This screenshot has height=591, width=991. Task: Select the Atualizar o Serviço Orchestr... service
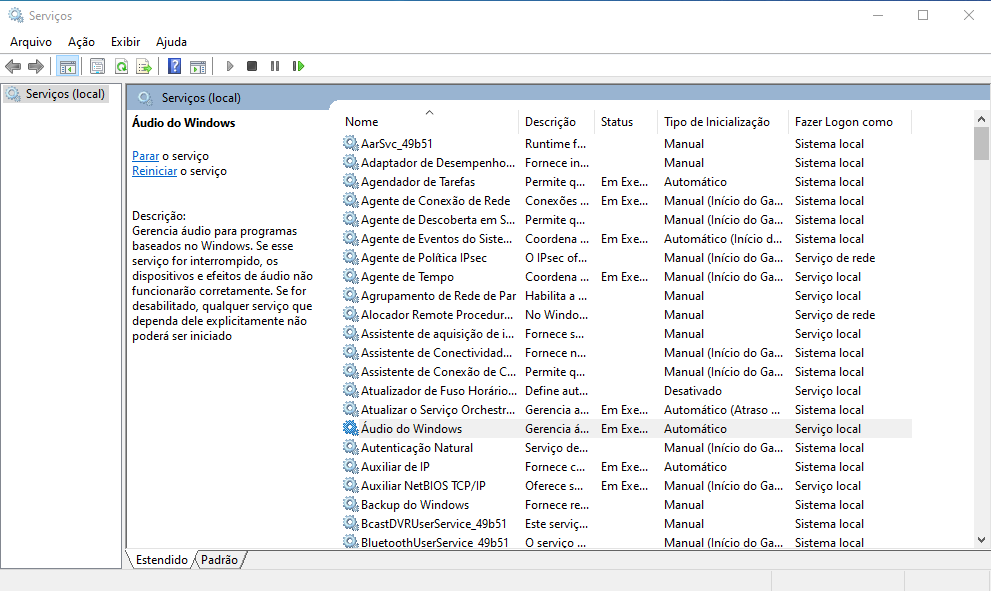pos(438,410)
